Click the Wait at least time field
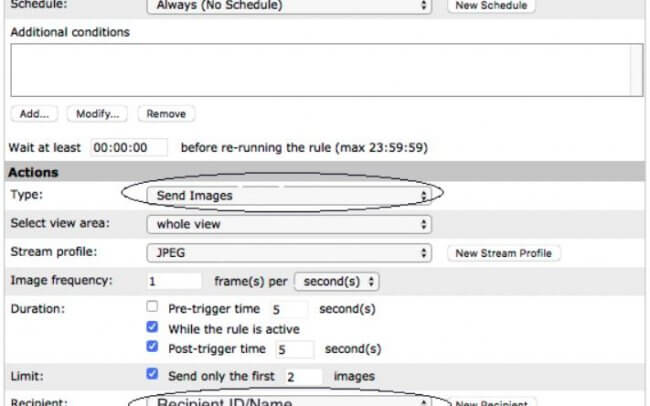Viewport: 650px width, 406px height. coord(129,148)
